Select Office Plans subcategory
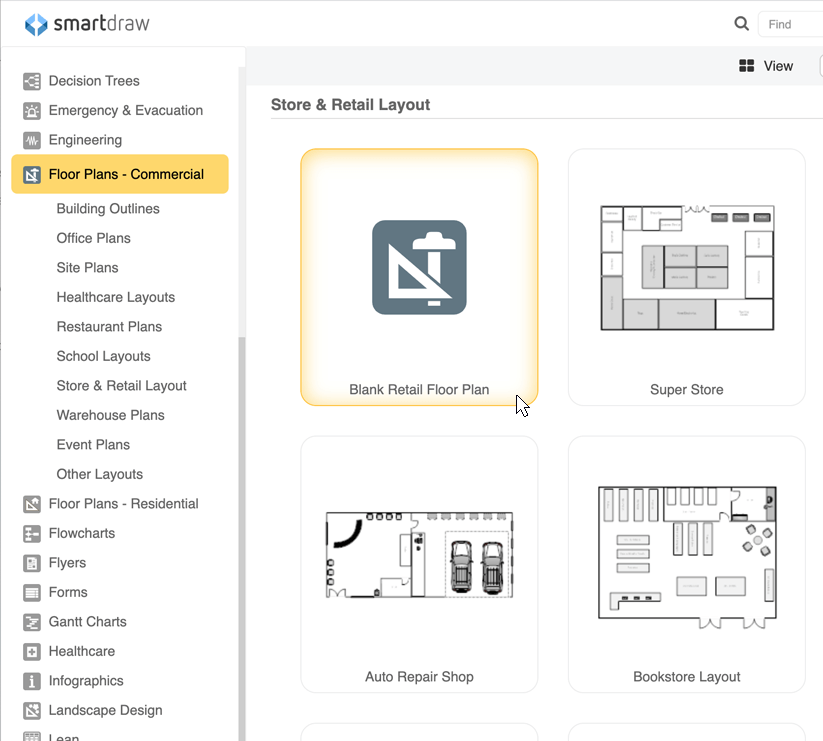This screenshot has width=823, height=741. (x=93, y=238)
